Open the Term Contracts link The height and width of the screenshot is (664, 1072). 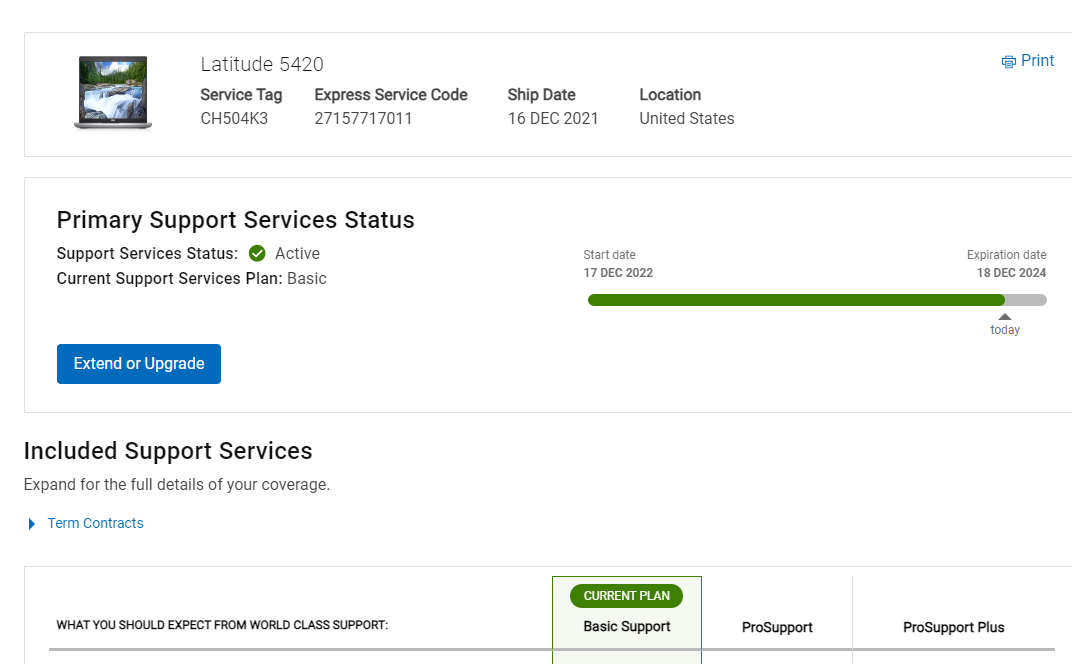[95, 523]
